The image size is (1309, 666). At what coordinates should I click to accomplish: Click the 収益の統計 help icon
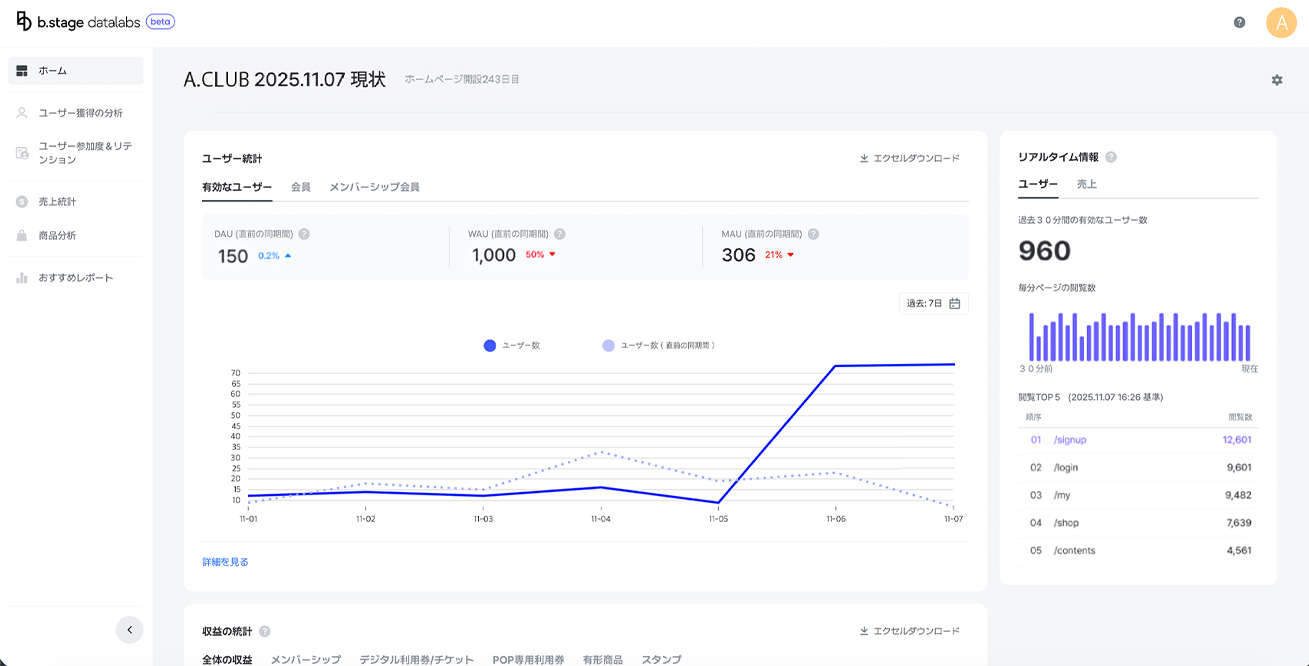(265, 631)
